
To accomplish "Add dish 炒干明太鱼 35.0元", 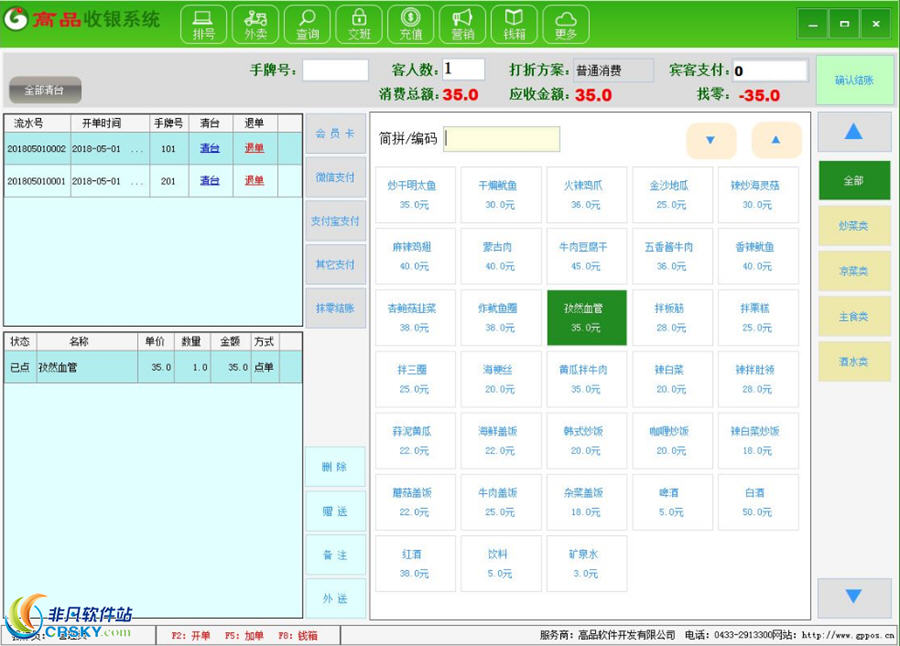I will point(415,195).
